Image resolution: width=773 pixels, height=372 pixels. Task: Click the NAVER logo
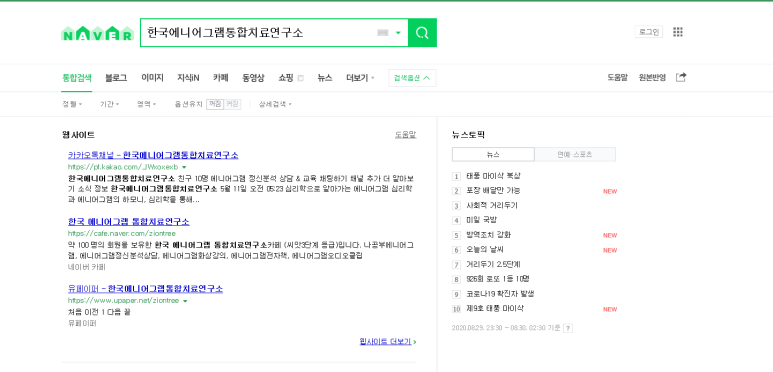[98, 34]
